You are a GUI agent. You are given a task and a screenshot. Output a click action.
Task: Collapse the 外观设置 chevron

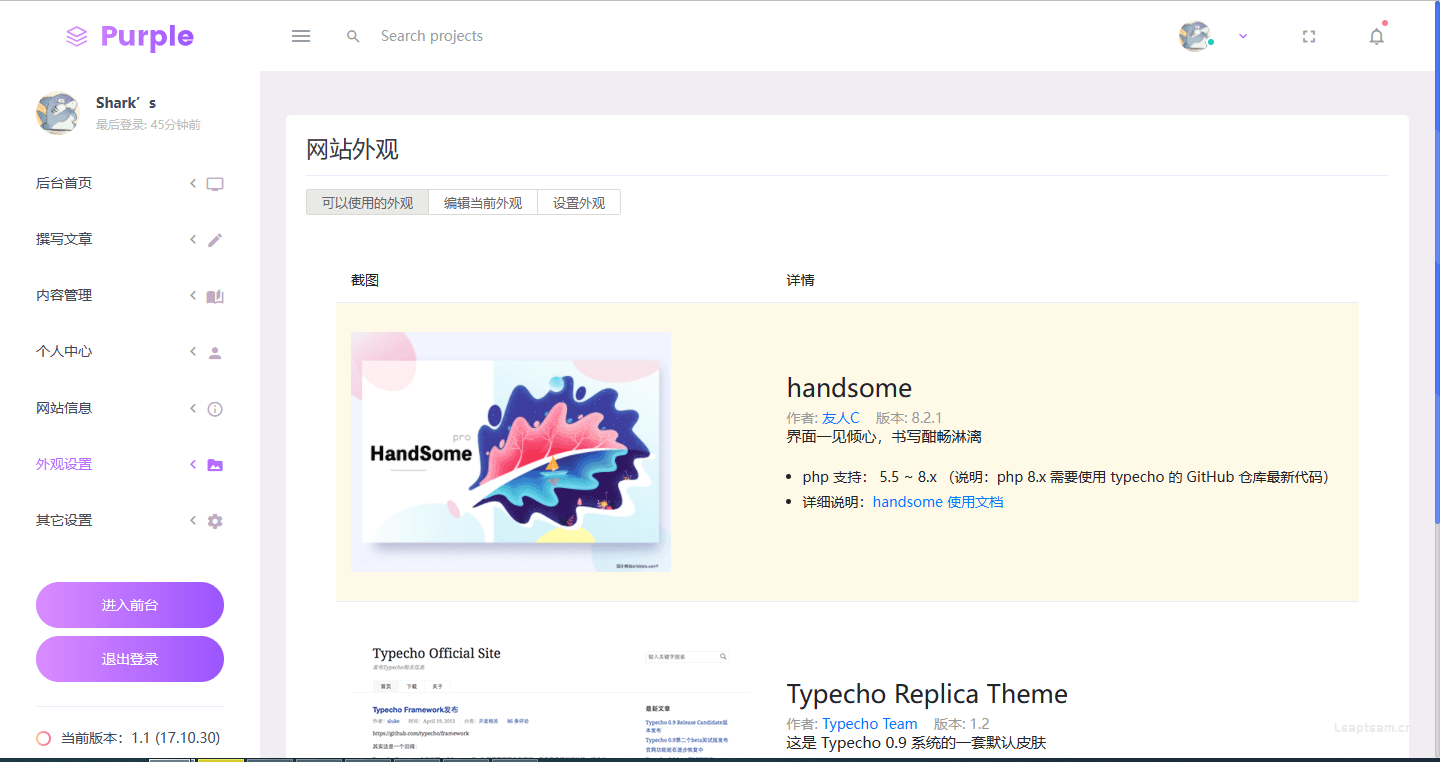pos(193,464)
